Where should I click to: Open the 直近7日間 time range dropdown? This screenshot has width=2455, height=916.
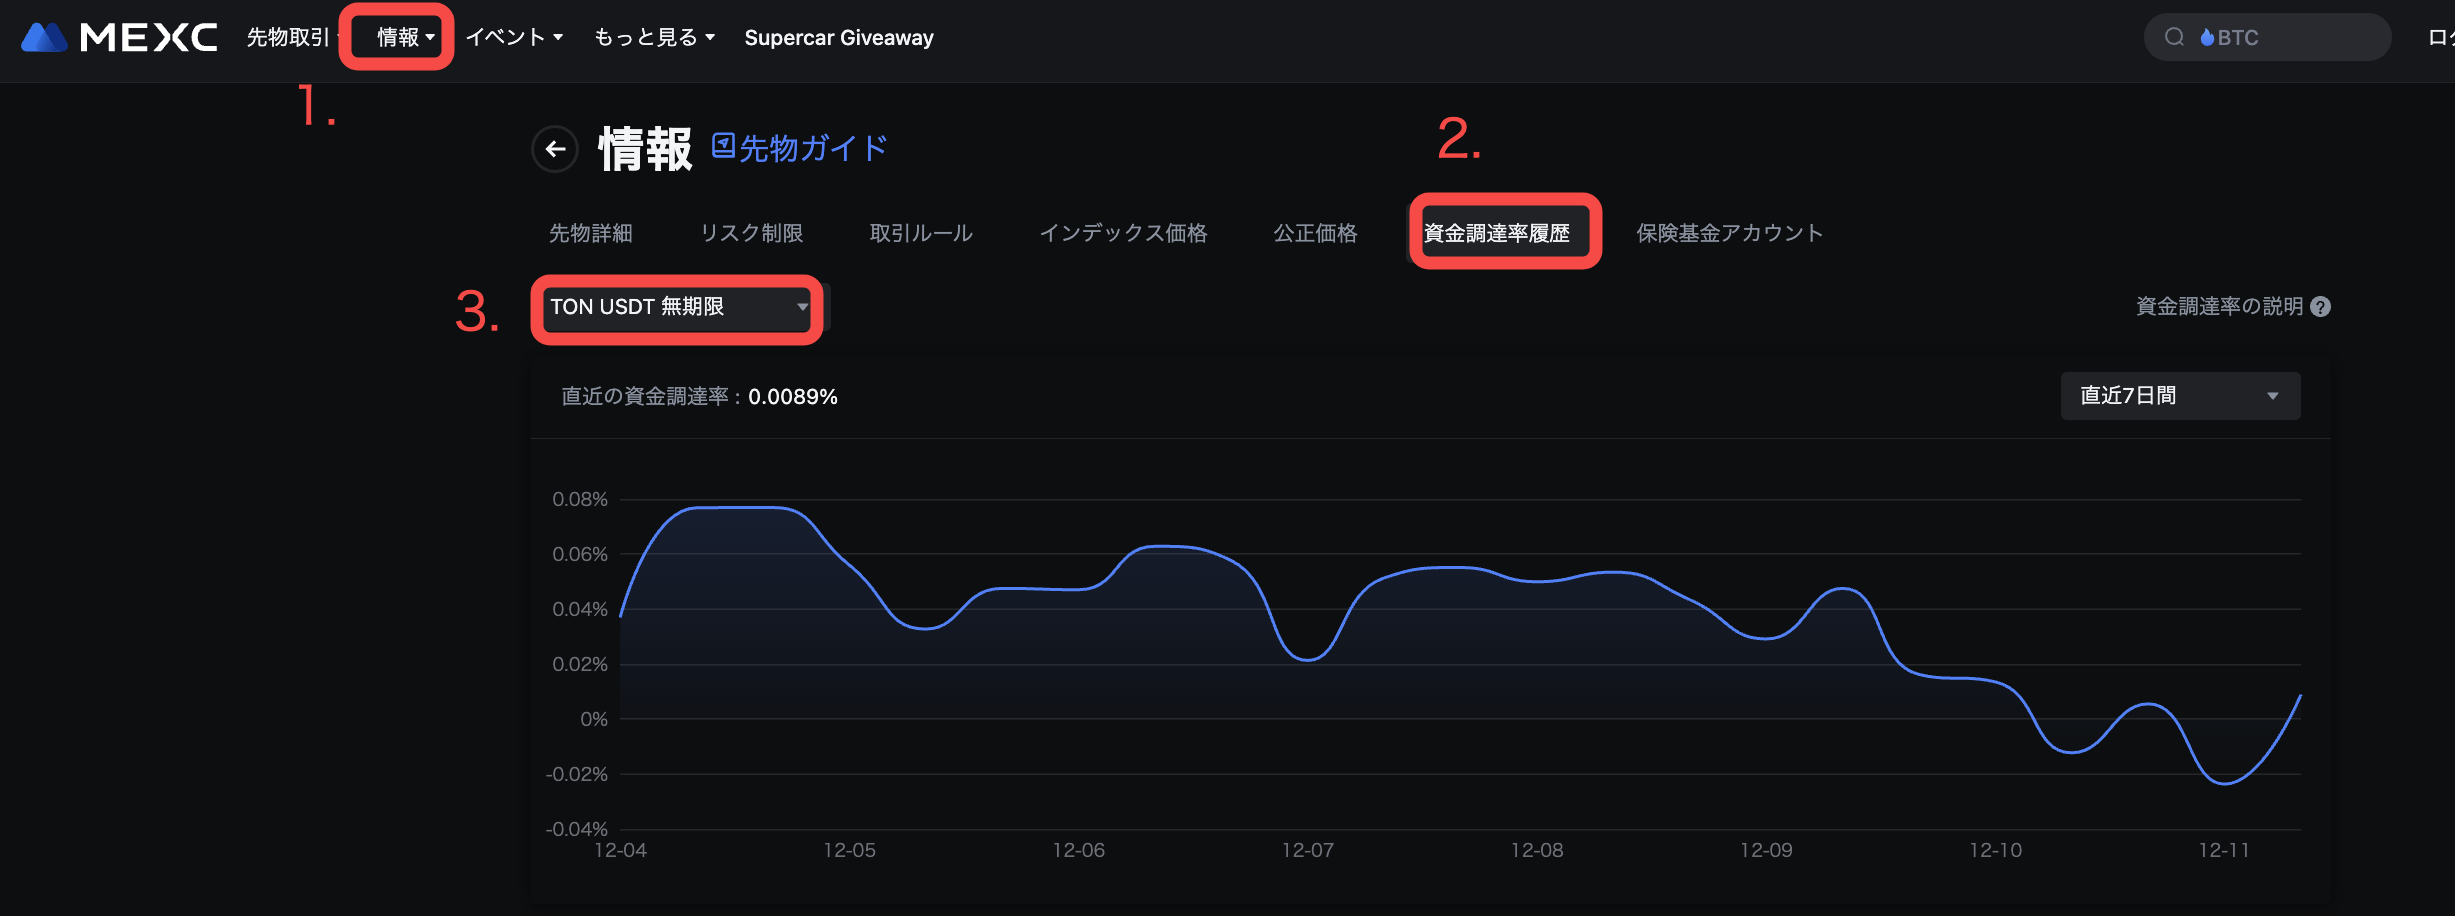2179,396
